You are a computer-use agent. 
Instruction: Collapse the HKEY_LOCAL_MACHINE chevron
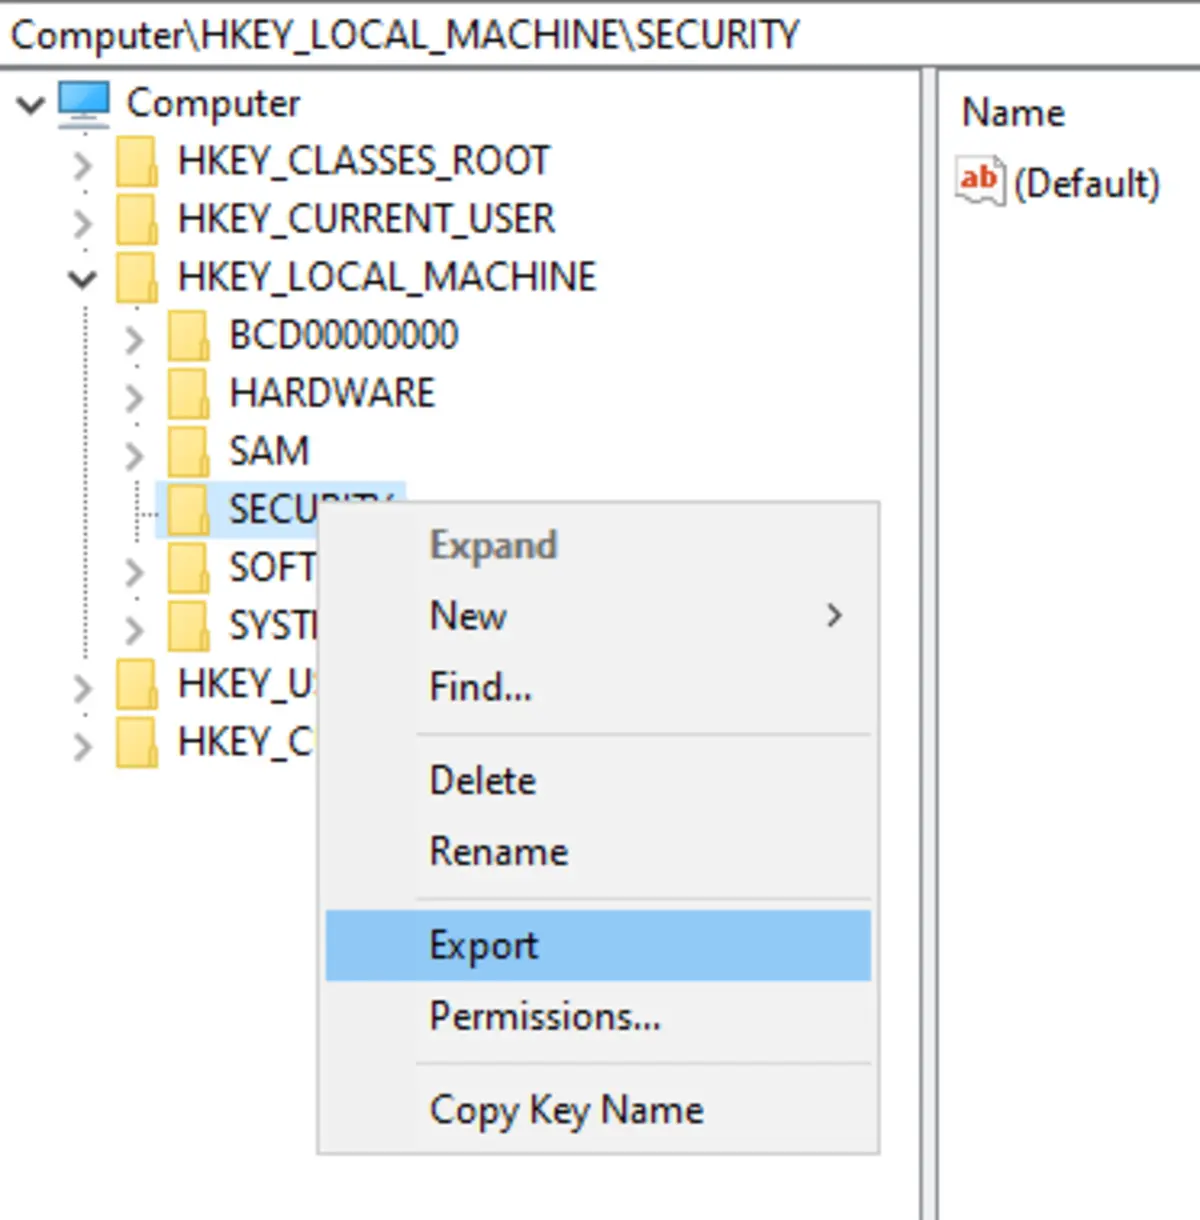tap(83, 280)
